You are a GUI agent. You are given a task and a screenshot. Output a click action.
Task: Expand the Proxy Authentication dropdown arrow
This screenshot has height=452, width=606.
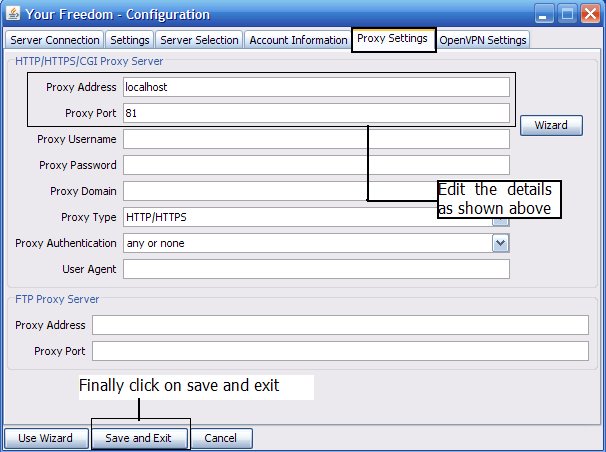(500, 243)
